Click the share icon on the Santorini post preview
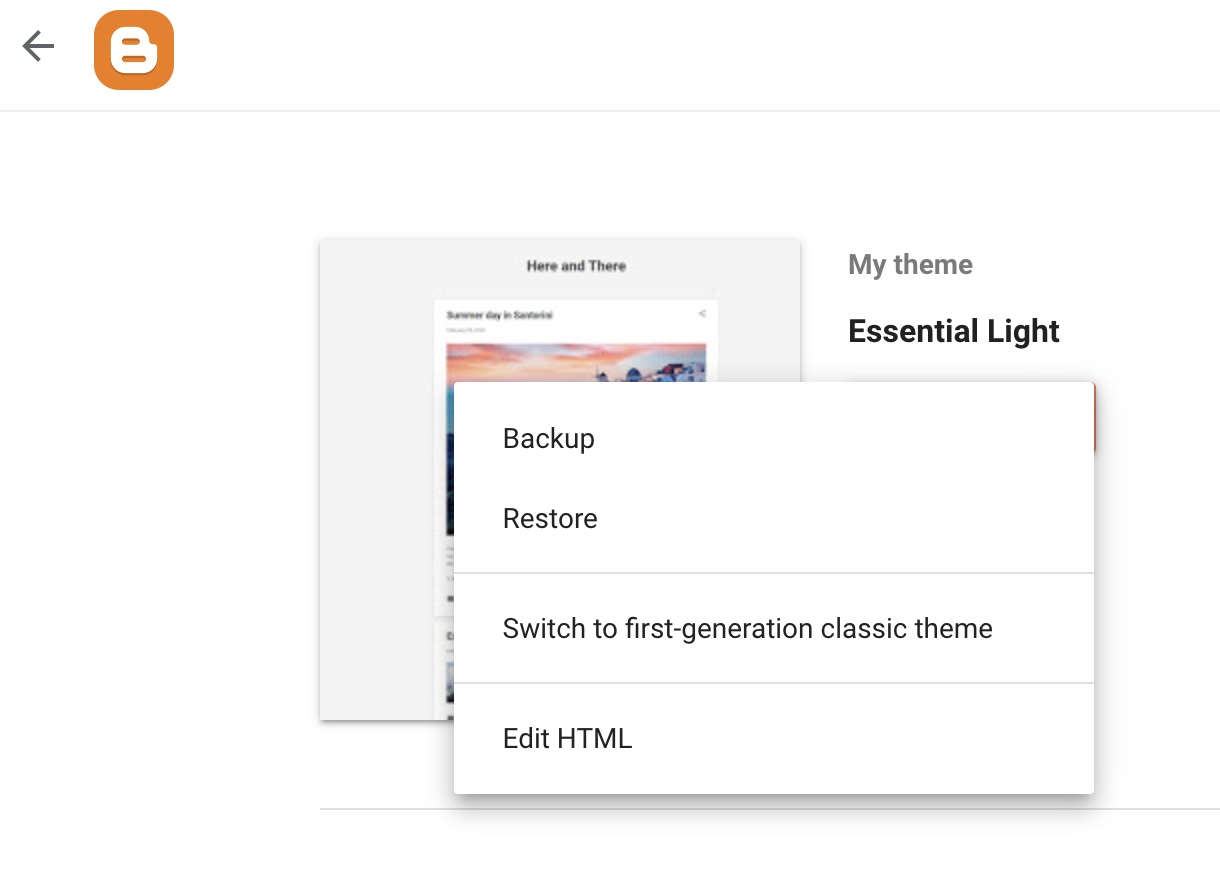1220x872 pixels. click(702, 313)
